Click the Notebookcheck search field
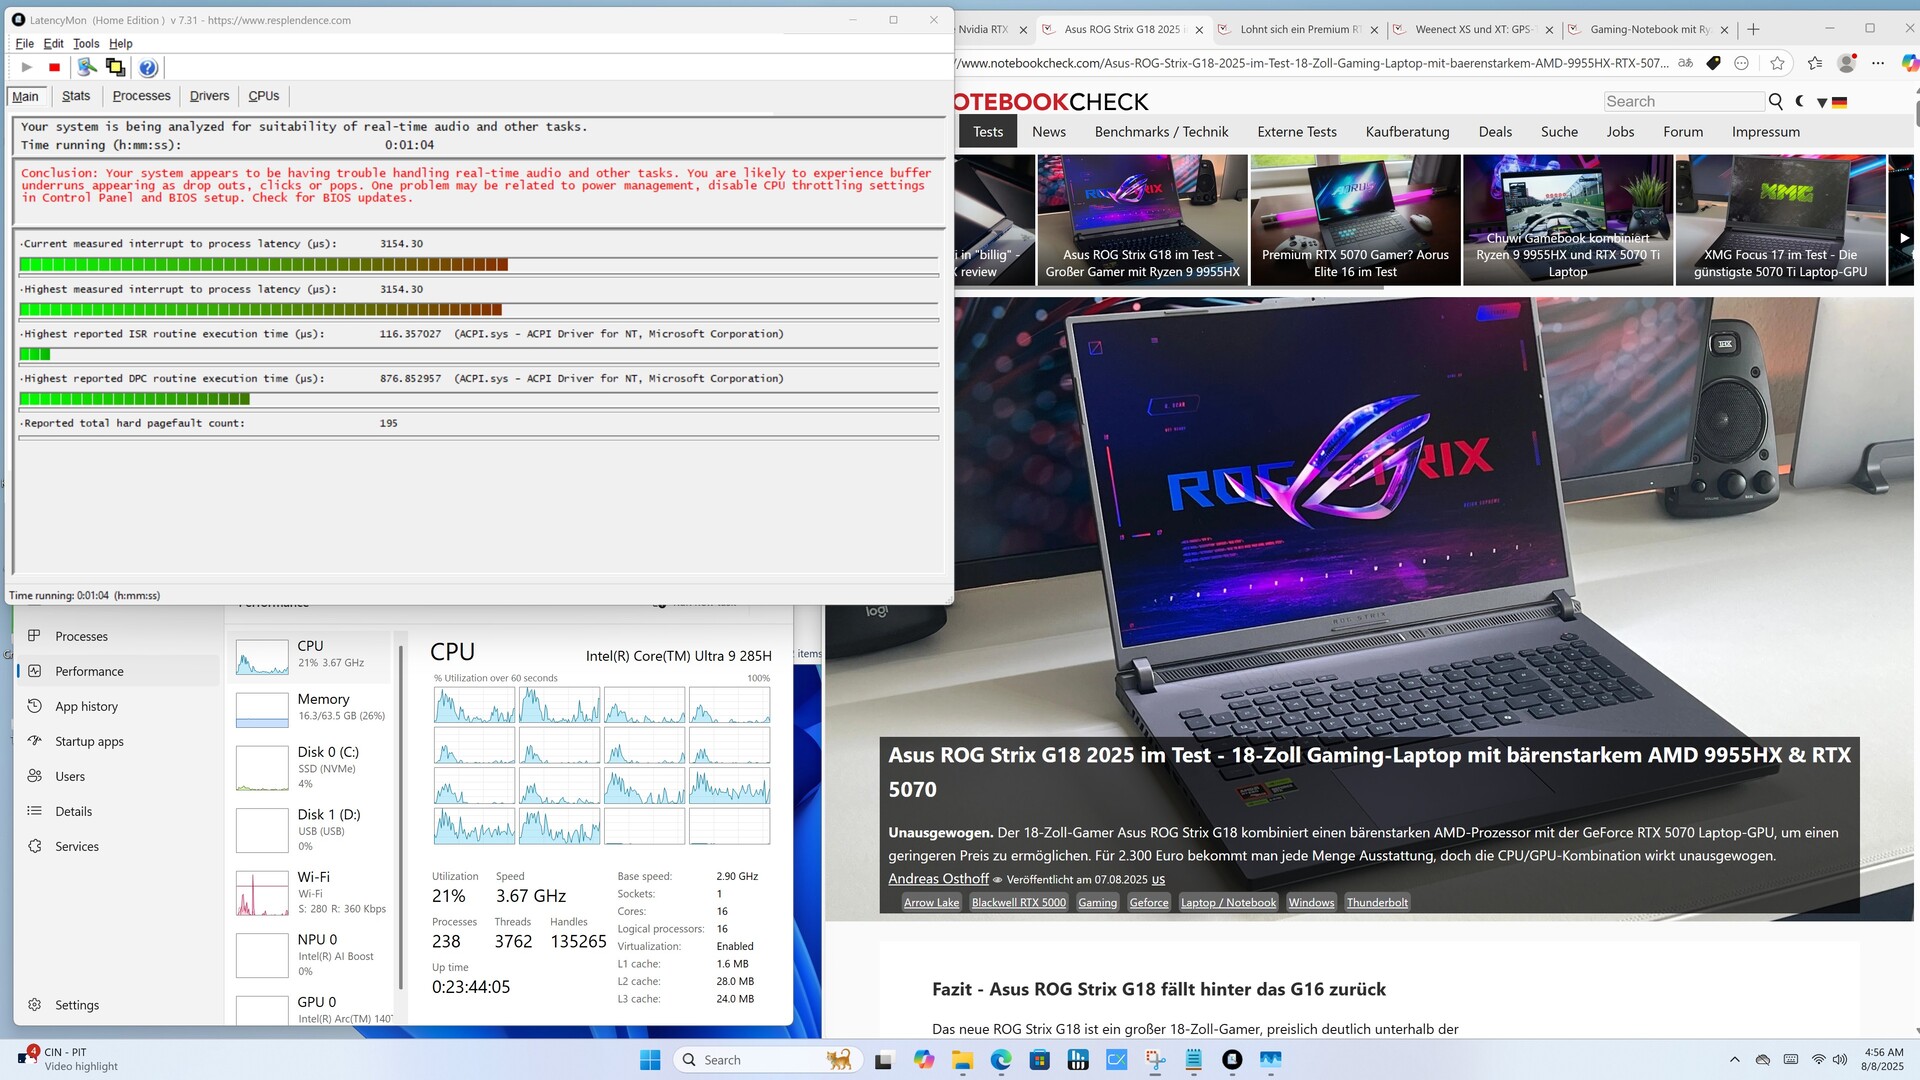The height and width of the screenshot is (1080, 1920). 1684,101
